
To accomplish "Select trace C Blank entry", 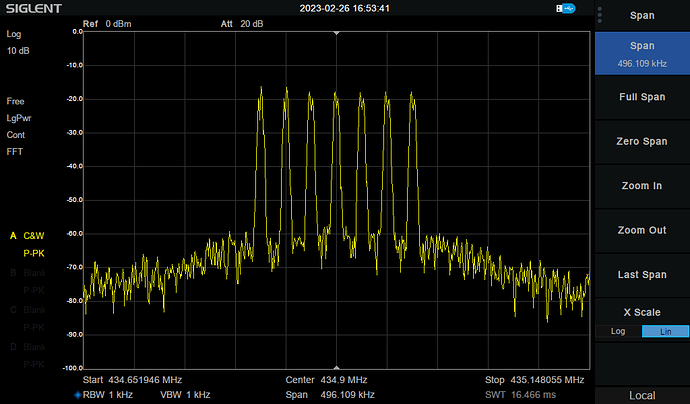I will coord(28,310).
